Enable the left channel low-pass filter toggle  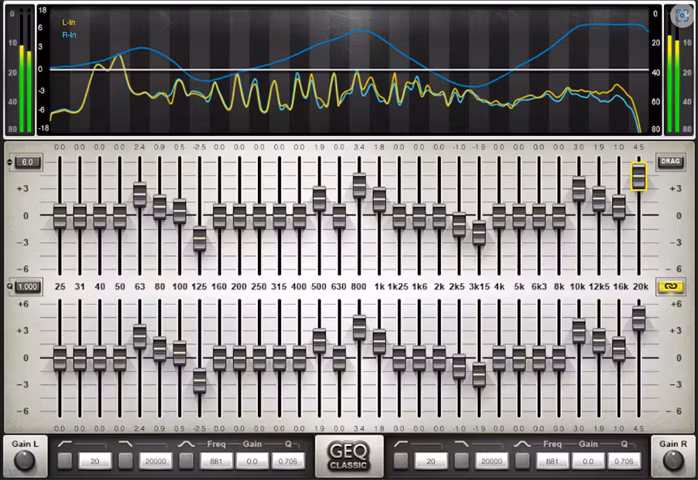click(x=126, y=461)
